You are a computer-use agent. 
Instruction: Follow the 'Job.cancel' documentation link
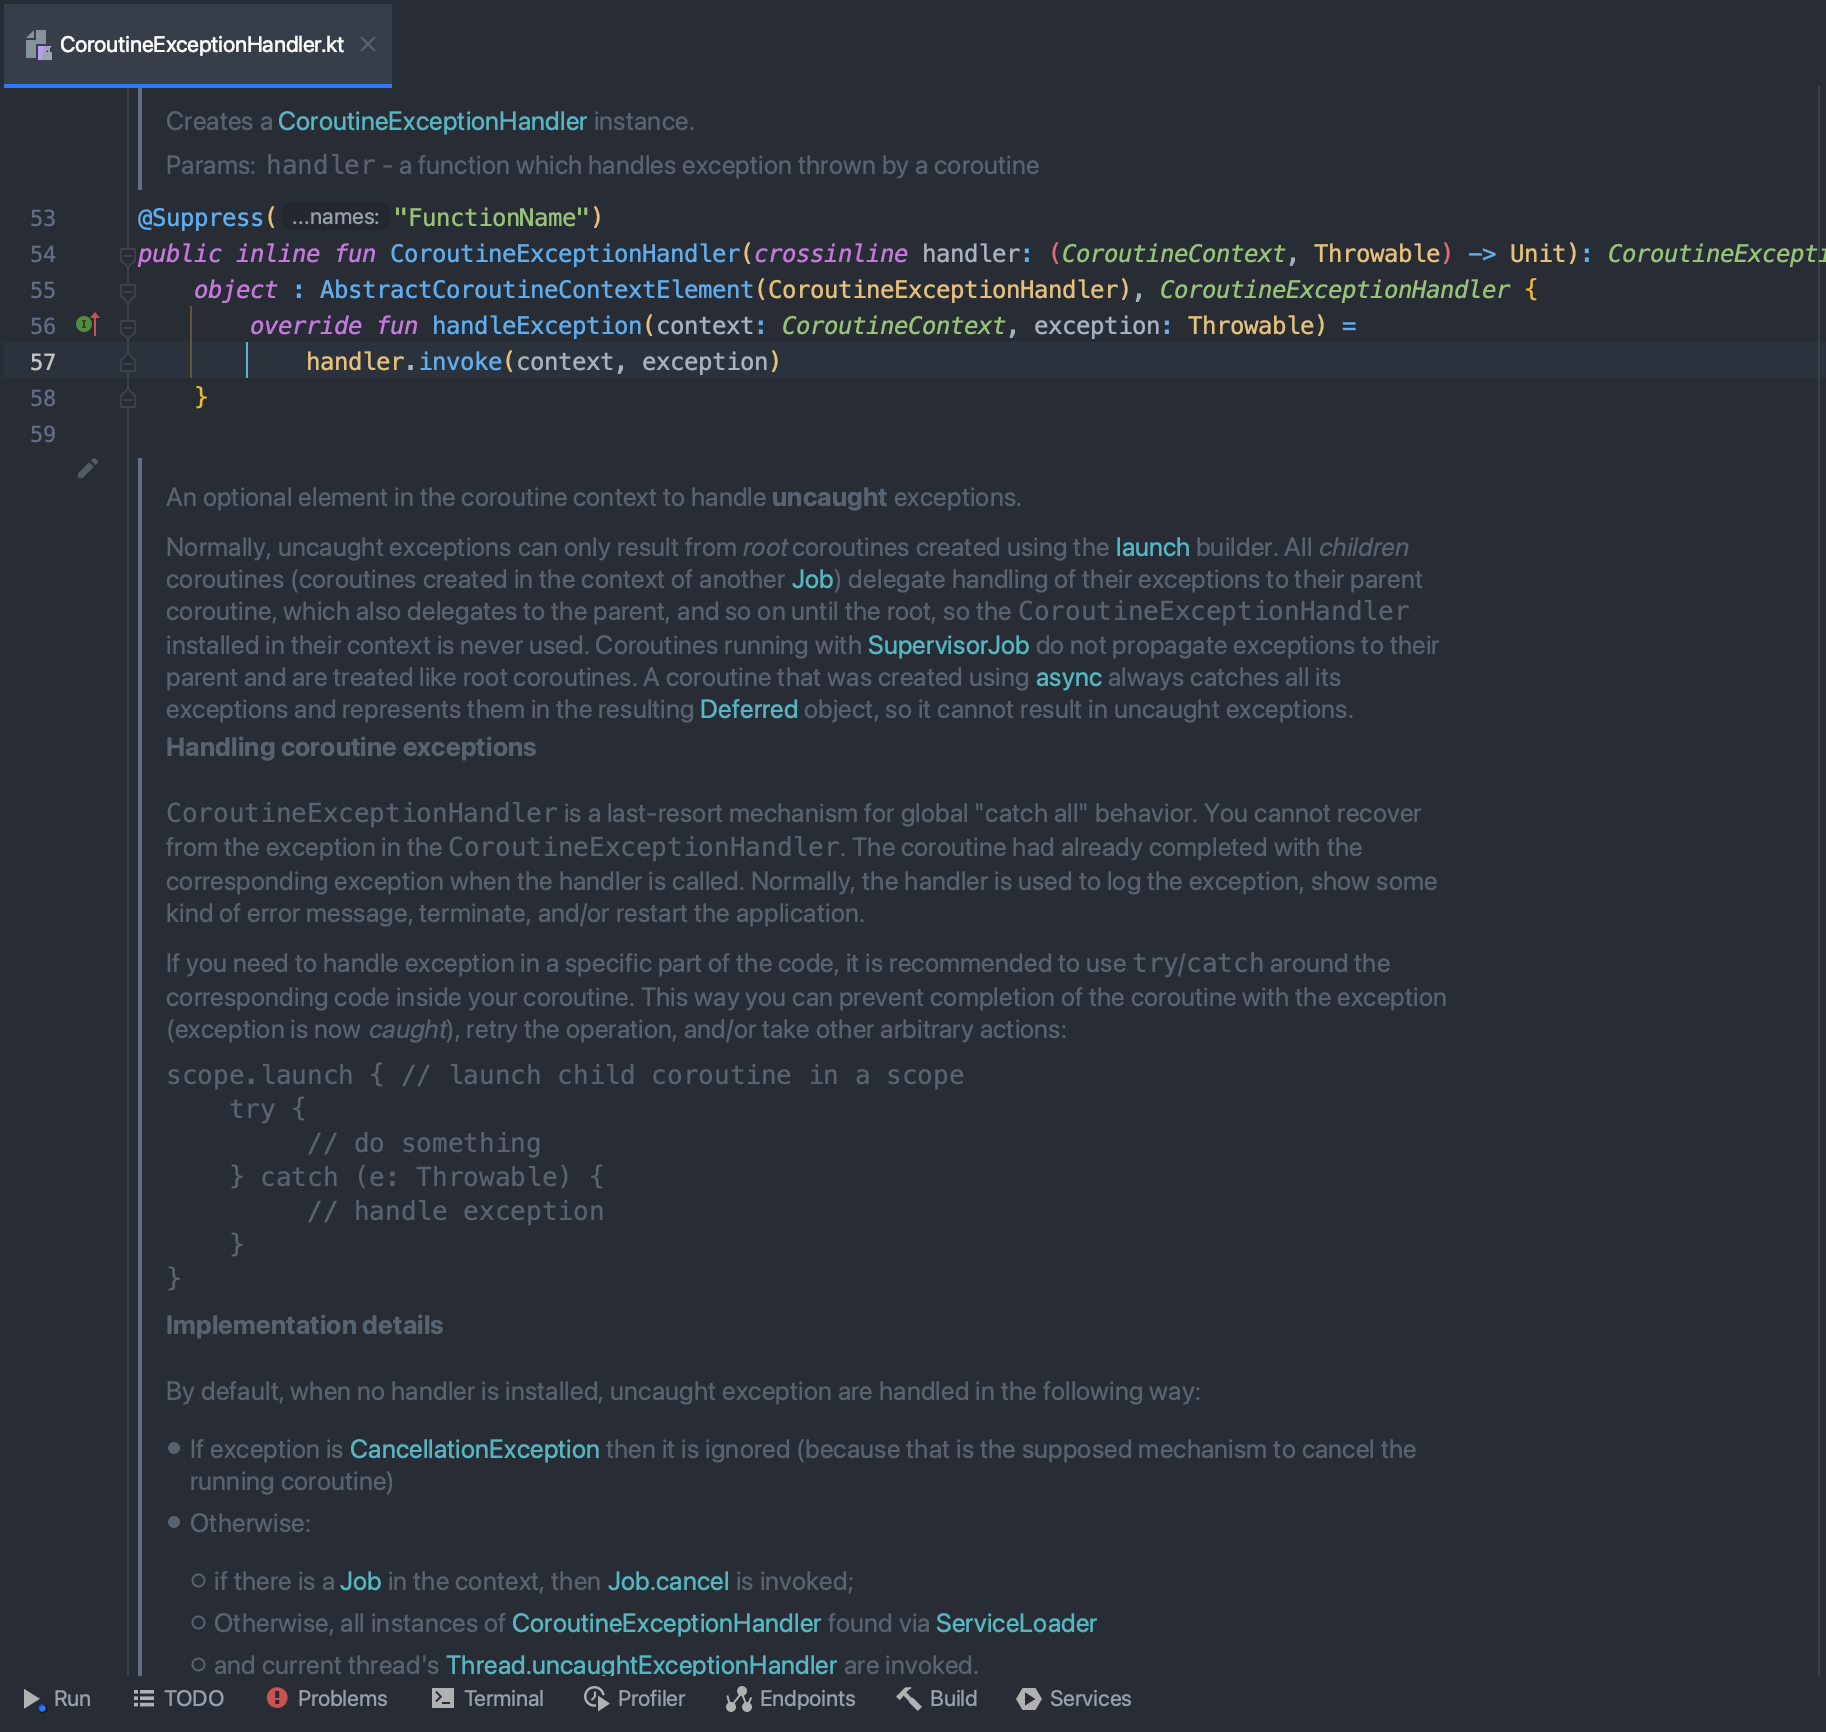[x=668, y=1581]
